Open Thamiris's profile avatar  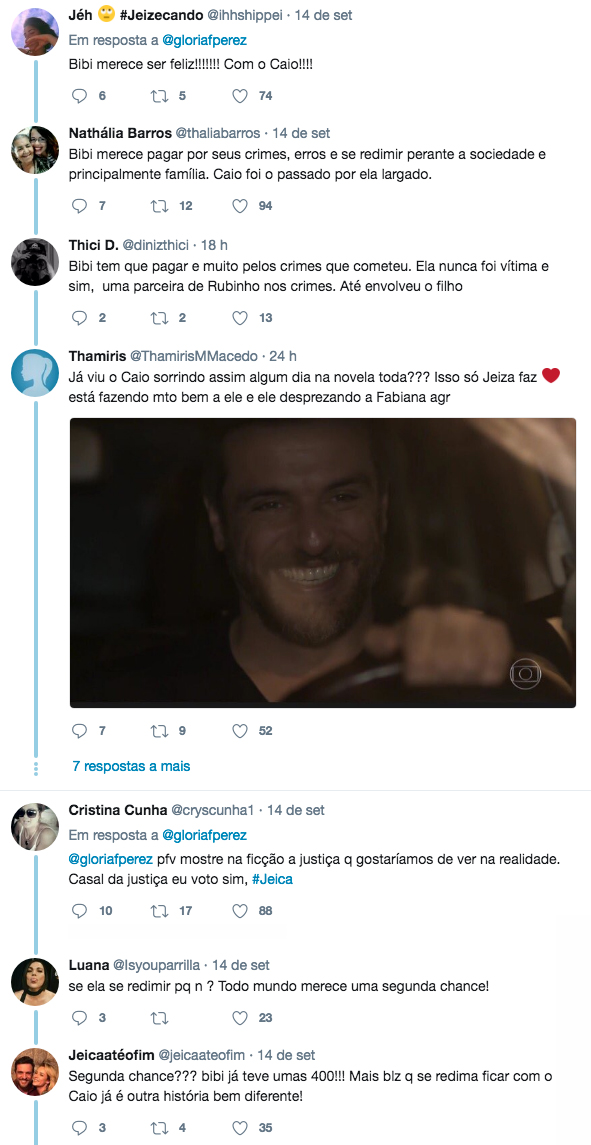pyautogui.click(x=35, y=373)
